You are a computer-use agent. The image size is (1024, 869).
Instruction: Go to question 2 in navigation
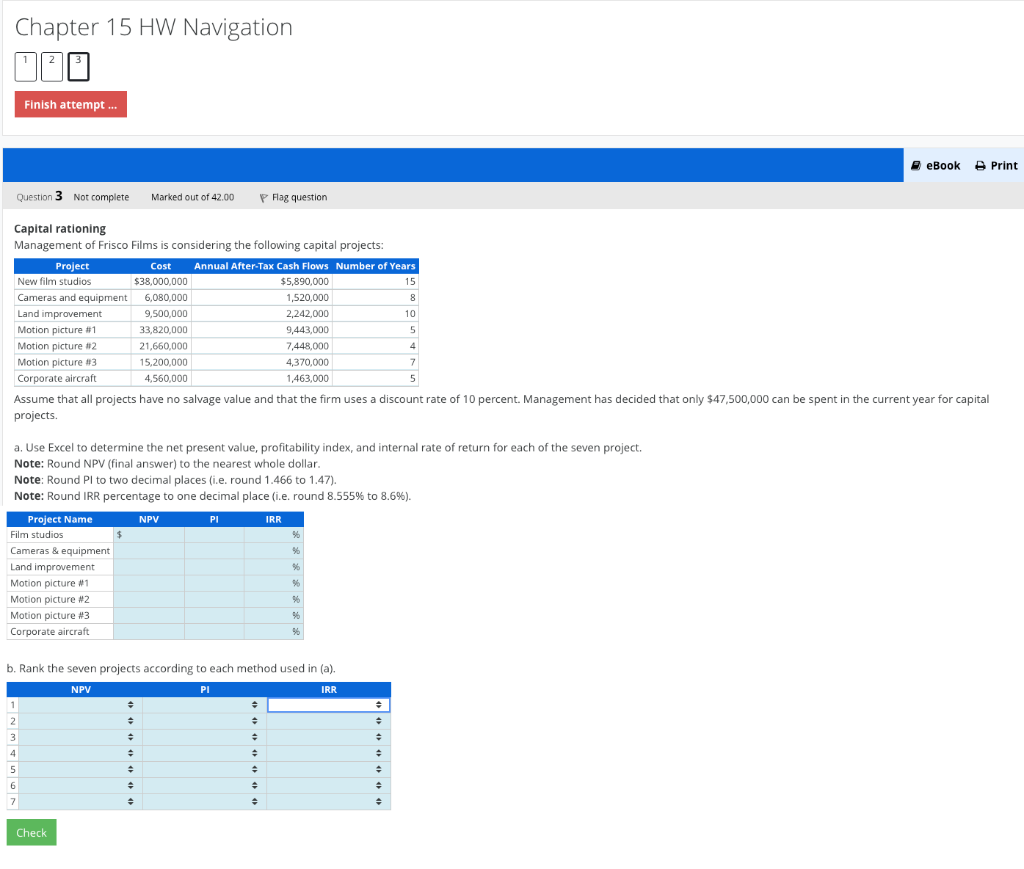pos(52,67)
